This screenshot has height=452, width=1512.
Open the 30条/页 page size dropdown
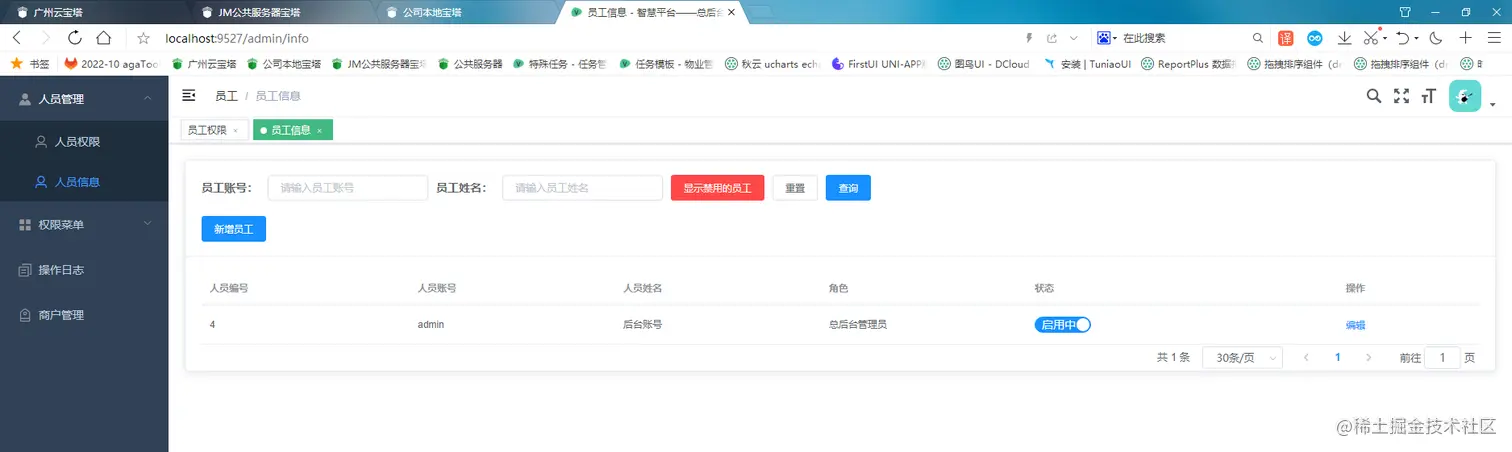[1242, 357]
